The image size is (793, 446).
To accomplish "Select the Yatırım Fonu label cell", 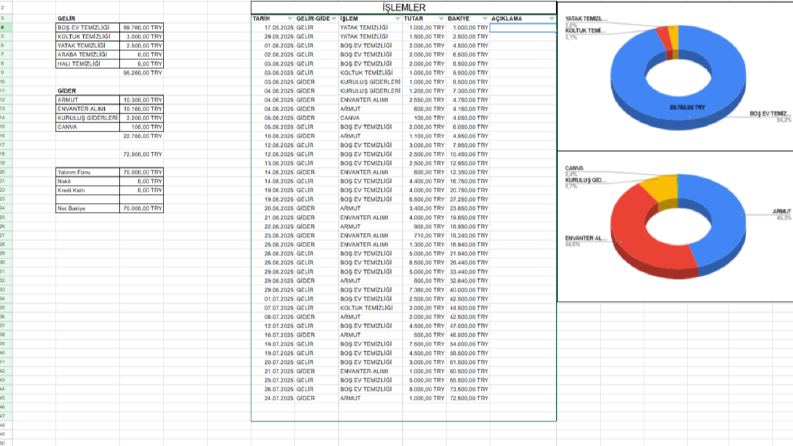I will (x=87, y=172).
